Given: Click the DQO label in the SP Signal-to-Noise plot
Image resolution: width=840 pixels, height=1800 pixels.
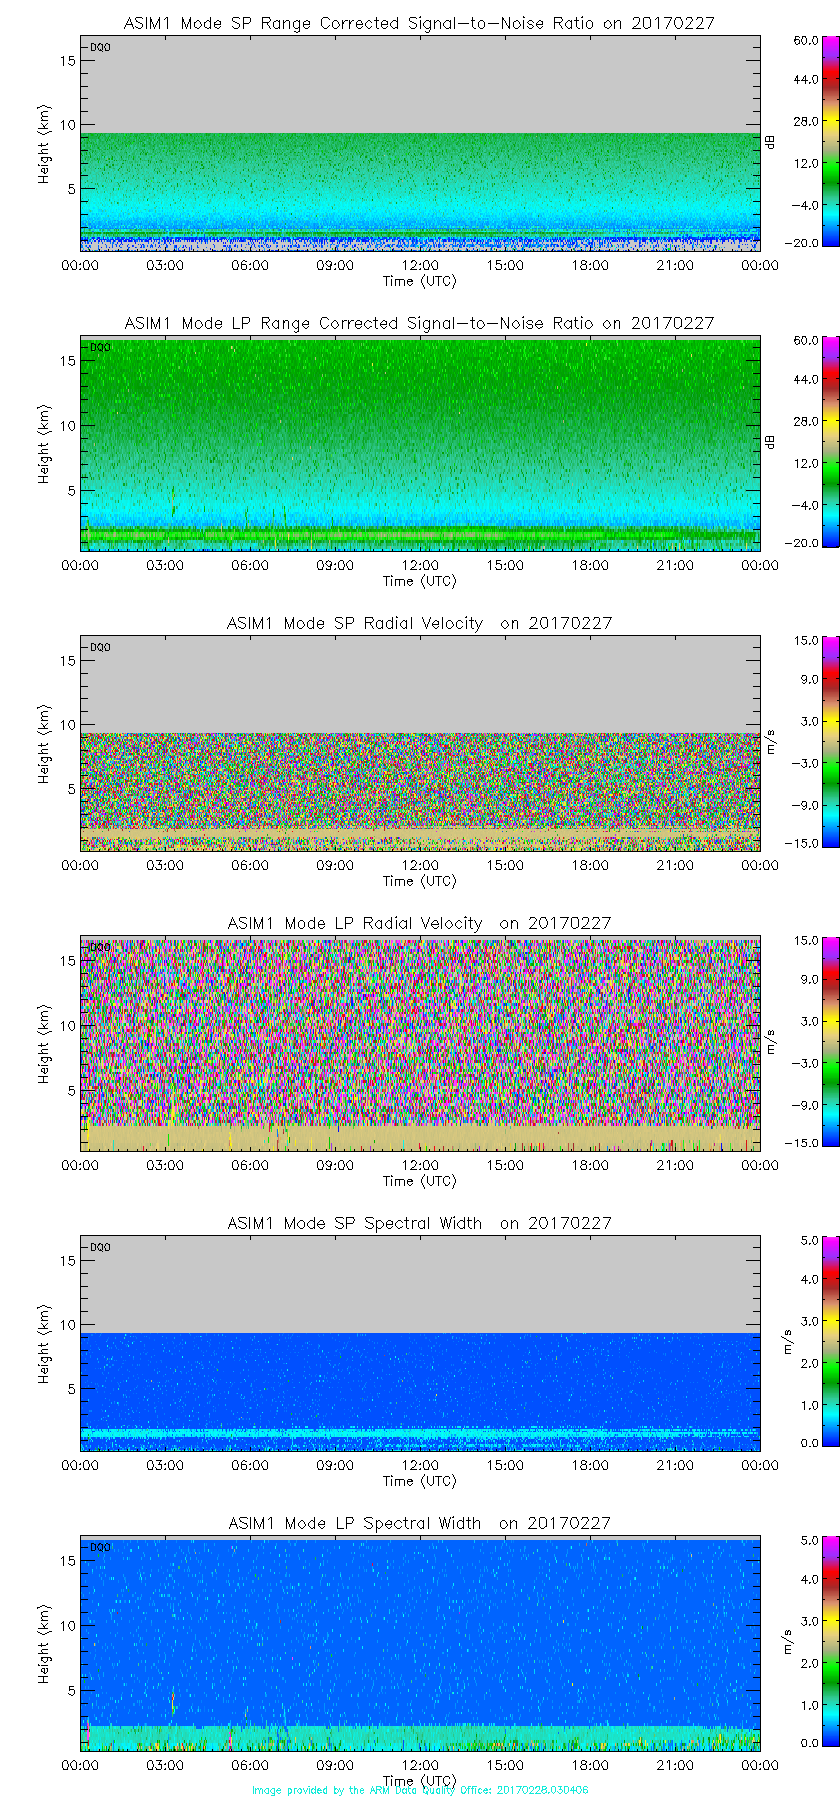Looking at the screenshot, I should 100,47.
